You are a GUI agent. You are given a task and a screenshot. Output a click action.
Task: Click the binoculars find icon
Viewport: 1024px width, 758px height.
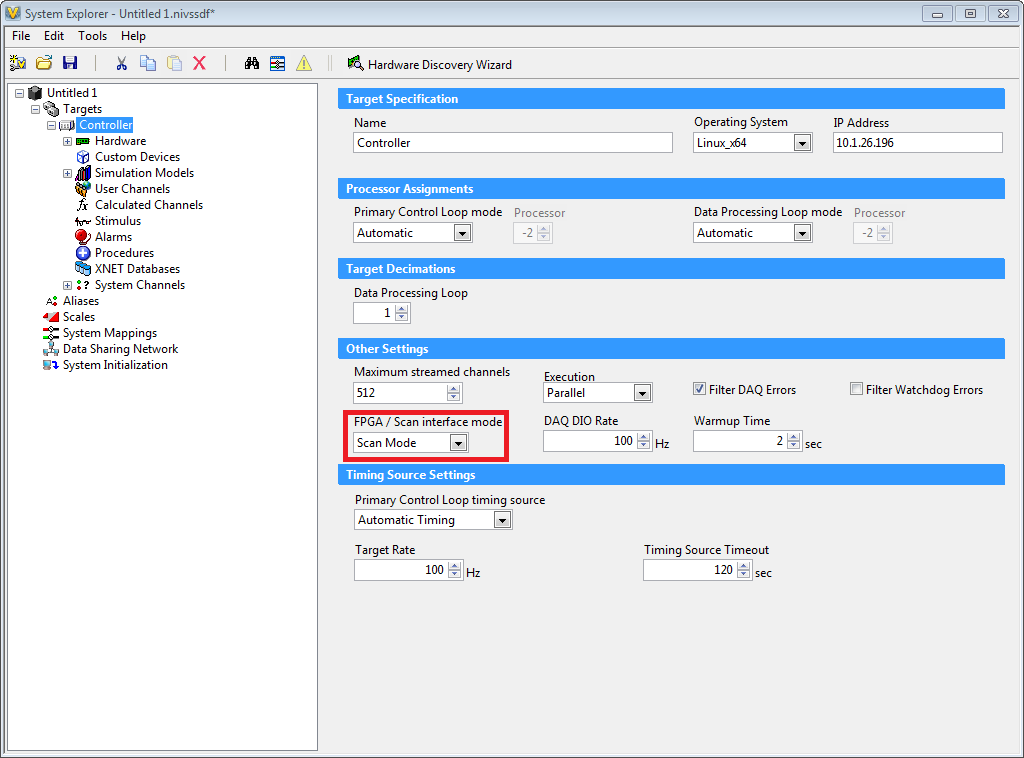252,63
